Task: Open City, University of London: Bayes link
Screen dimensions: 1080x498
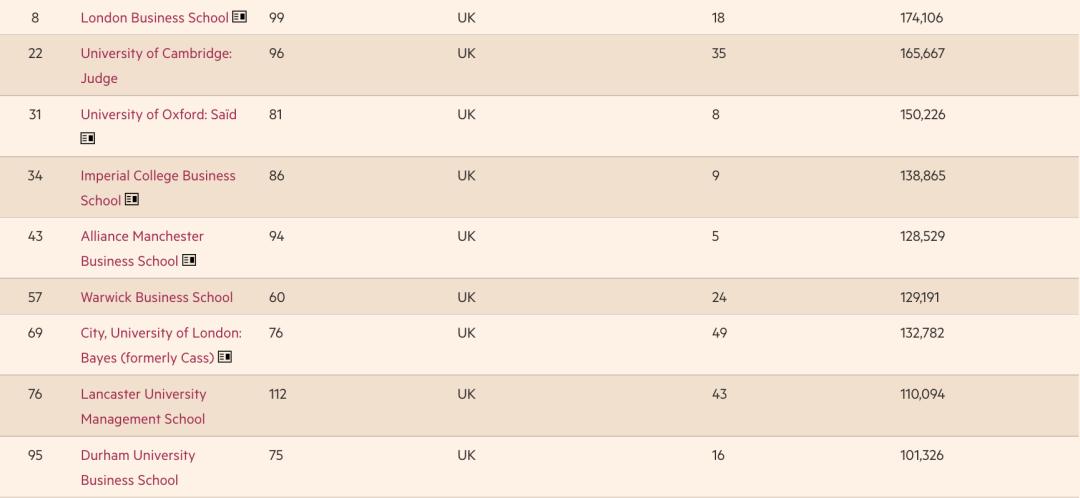Action: click(x=161, y=345)
